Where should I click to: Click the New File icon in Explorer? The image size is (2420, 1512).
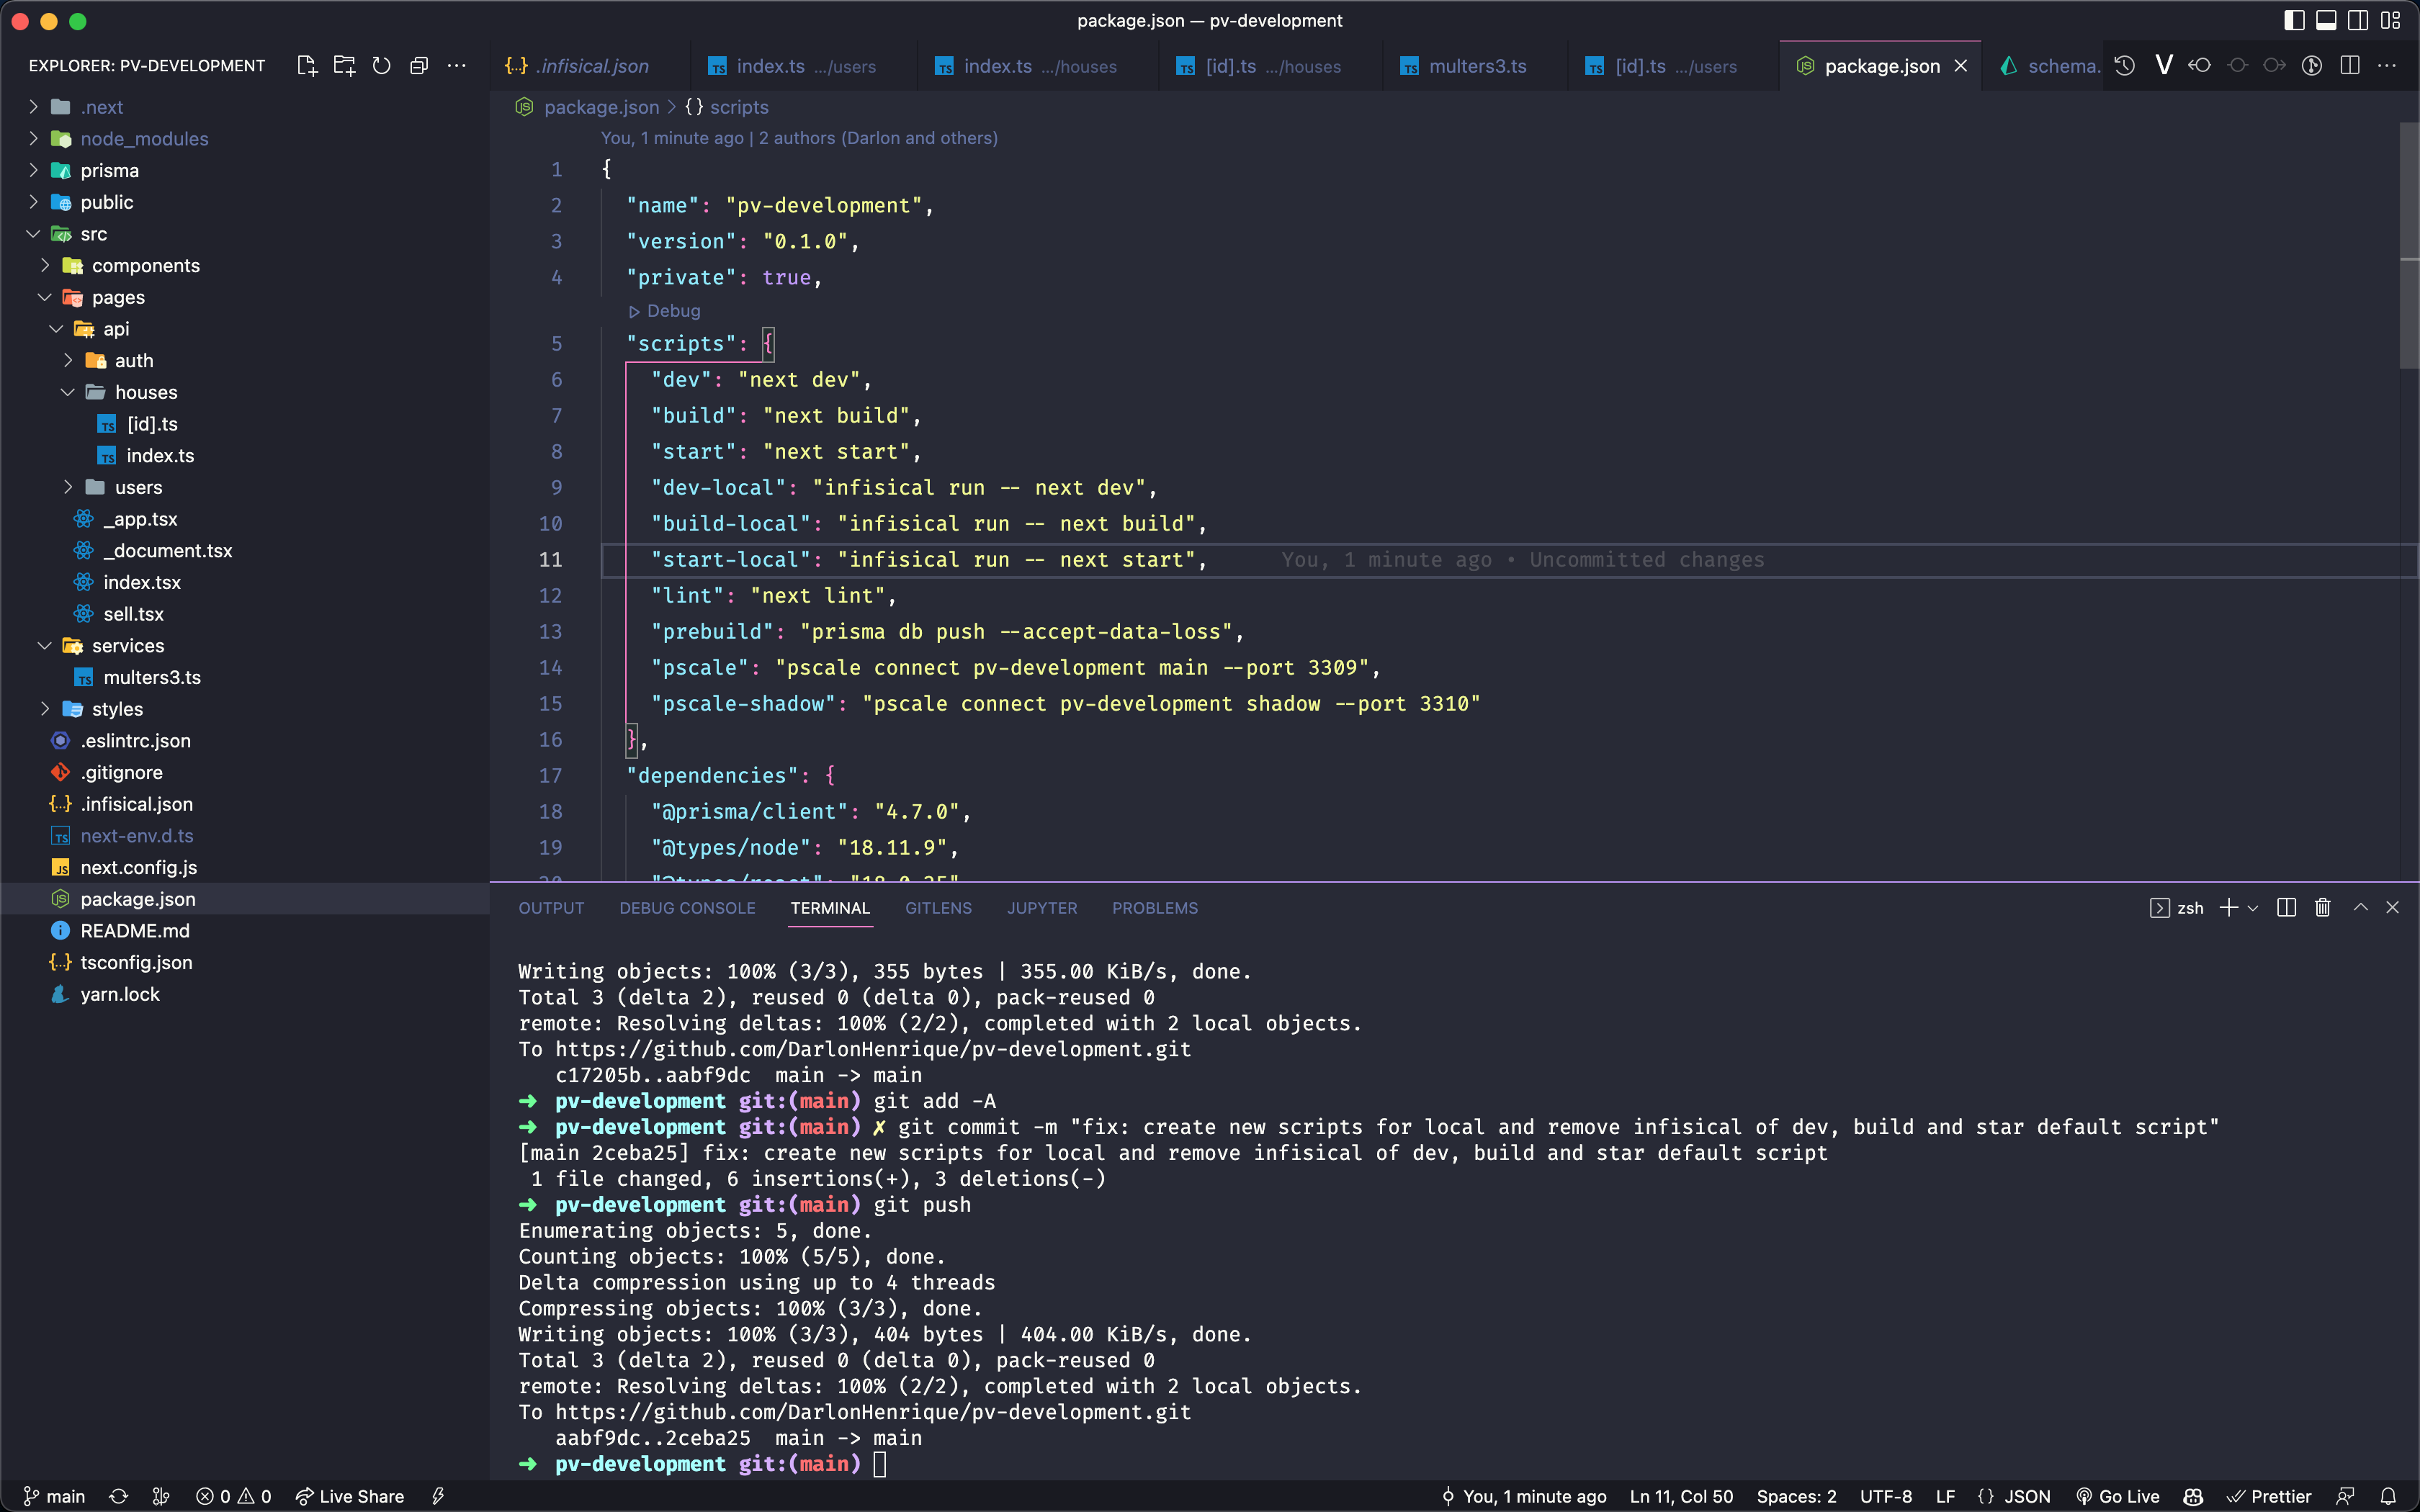point(307,66)
